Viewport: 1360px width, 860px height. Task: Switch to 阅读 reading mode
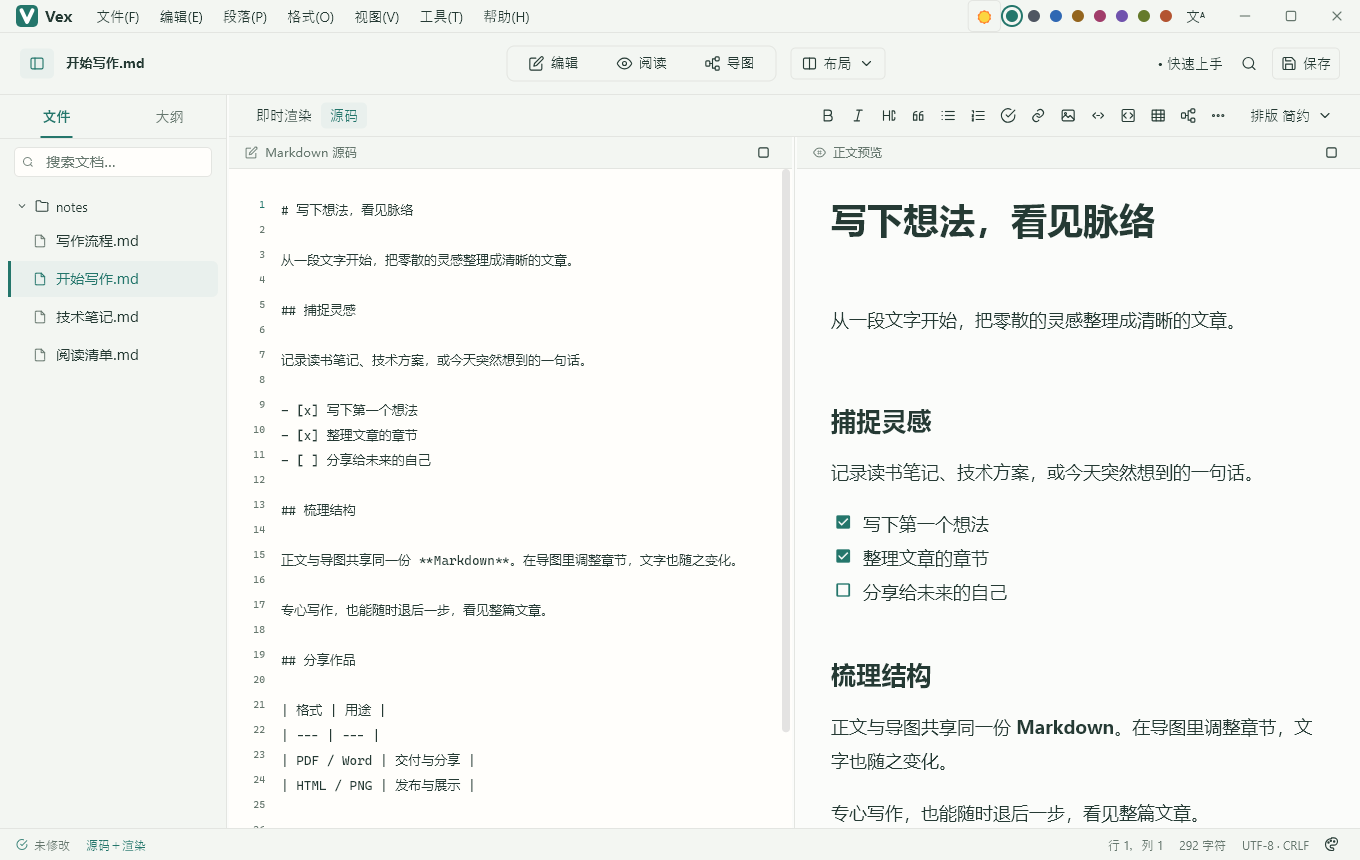tap(642, 63)
